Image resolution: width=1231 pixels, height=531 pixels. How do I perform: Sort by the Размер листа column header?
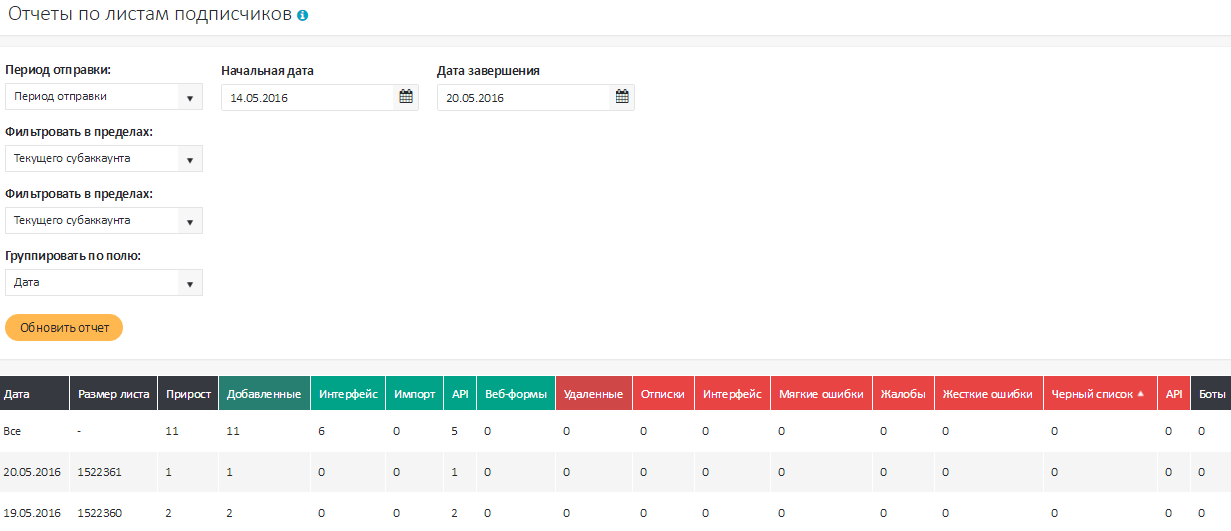[113, 394]
